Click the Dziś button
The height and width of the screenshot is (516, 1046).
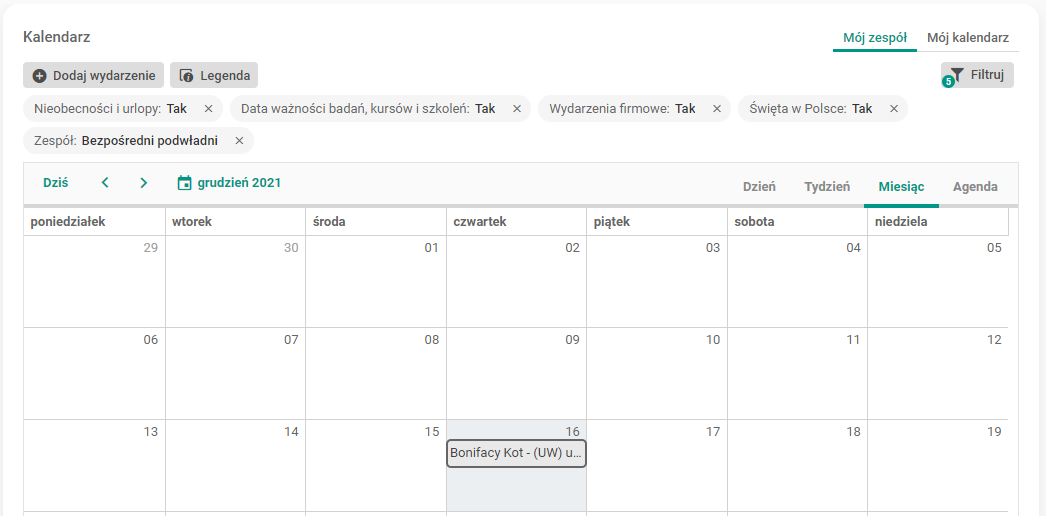click(56, 183)
